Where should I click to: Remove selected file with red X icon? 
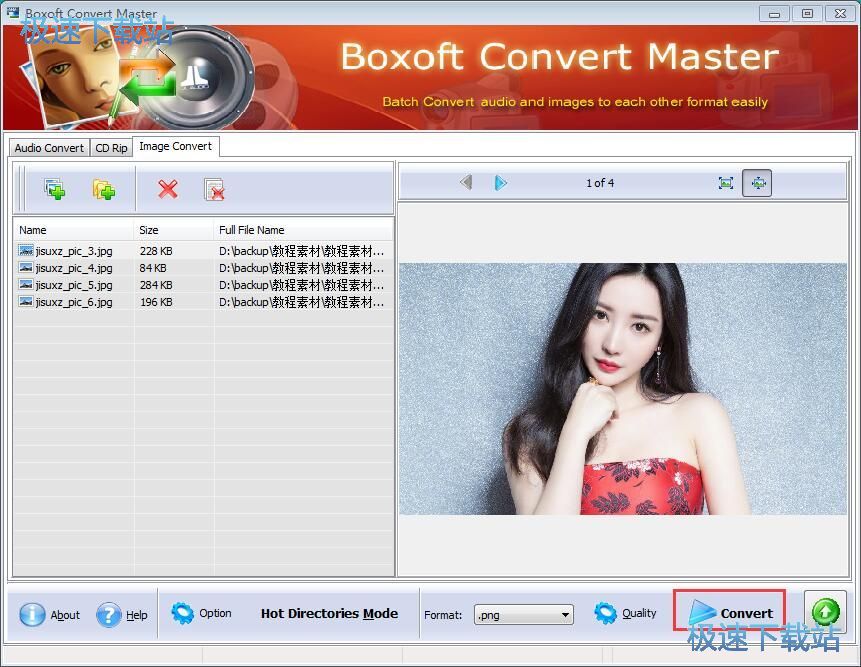point(167,189)
